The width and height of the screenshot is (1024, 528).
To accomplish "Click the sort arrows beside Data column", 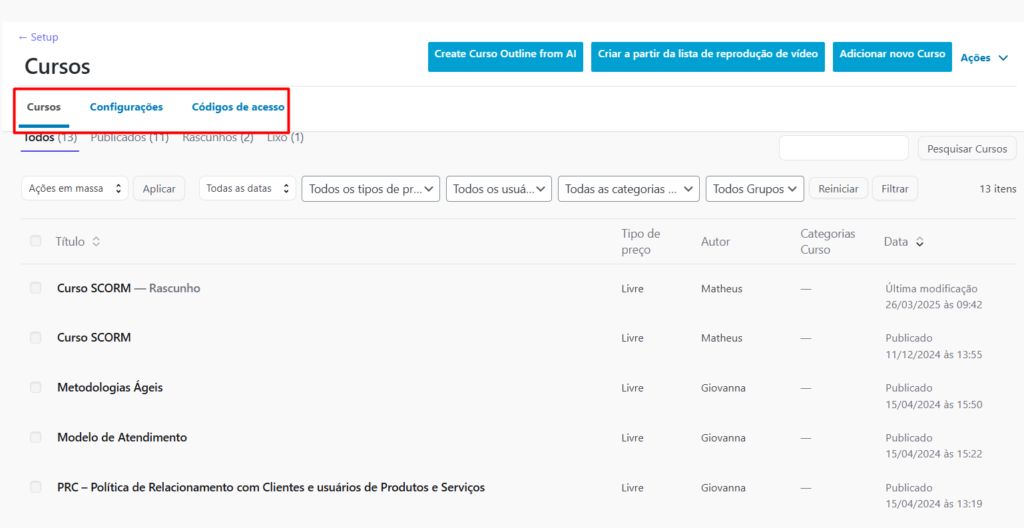I will [919, 242].
